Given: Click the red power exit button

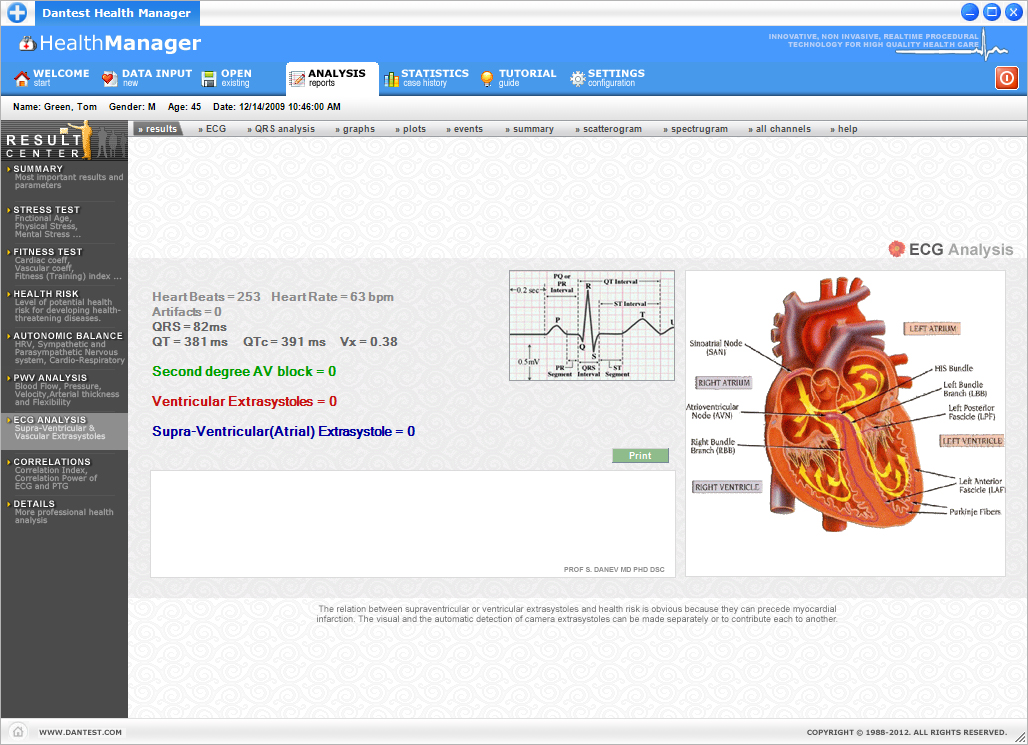Looking at the screenshot, I should click(x=1006, y=78).
